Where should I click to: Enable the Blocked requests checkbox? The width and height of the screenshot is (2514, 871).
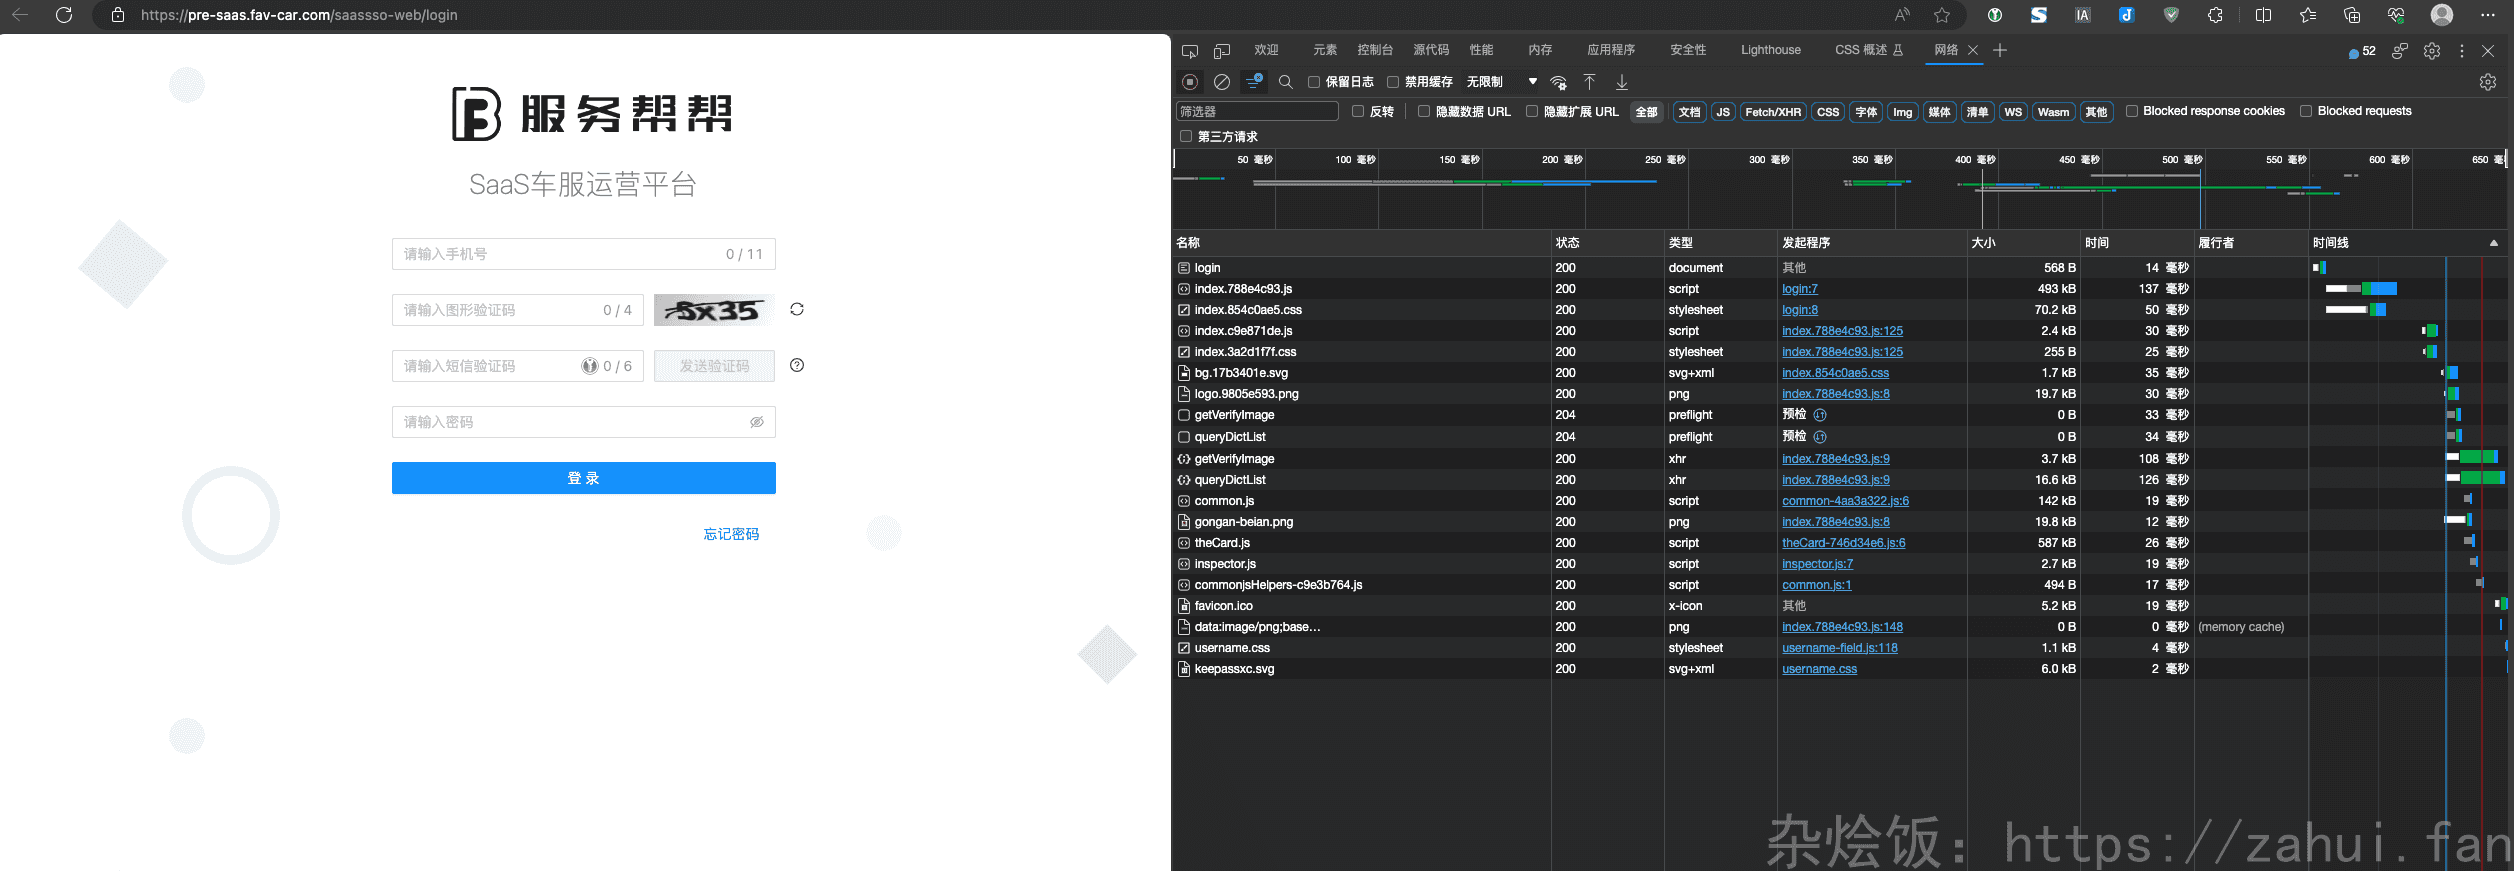2306,111
